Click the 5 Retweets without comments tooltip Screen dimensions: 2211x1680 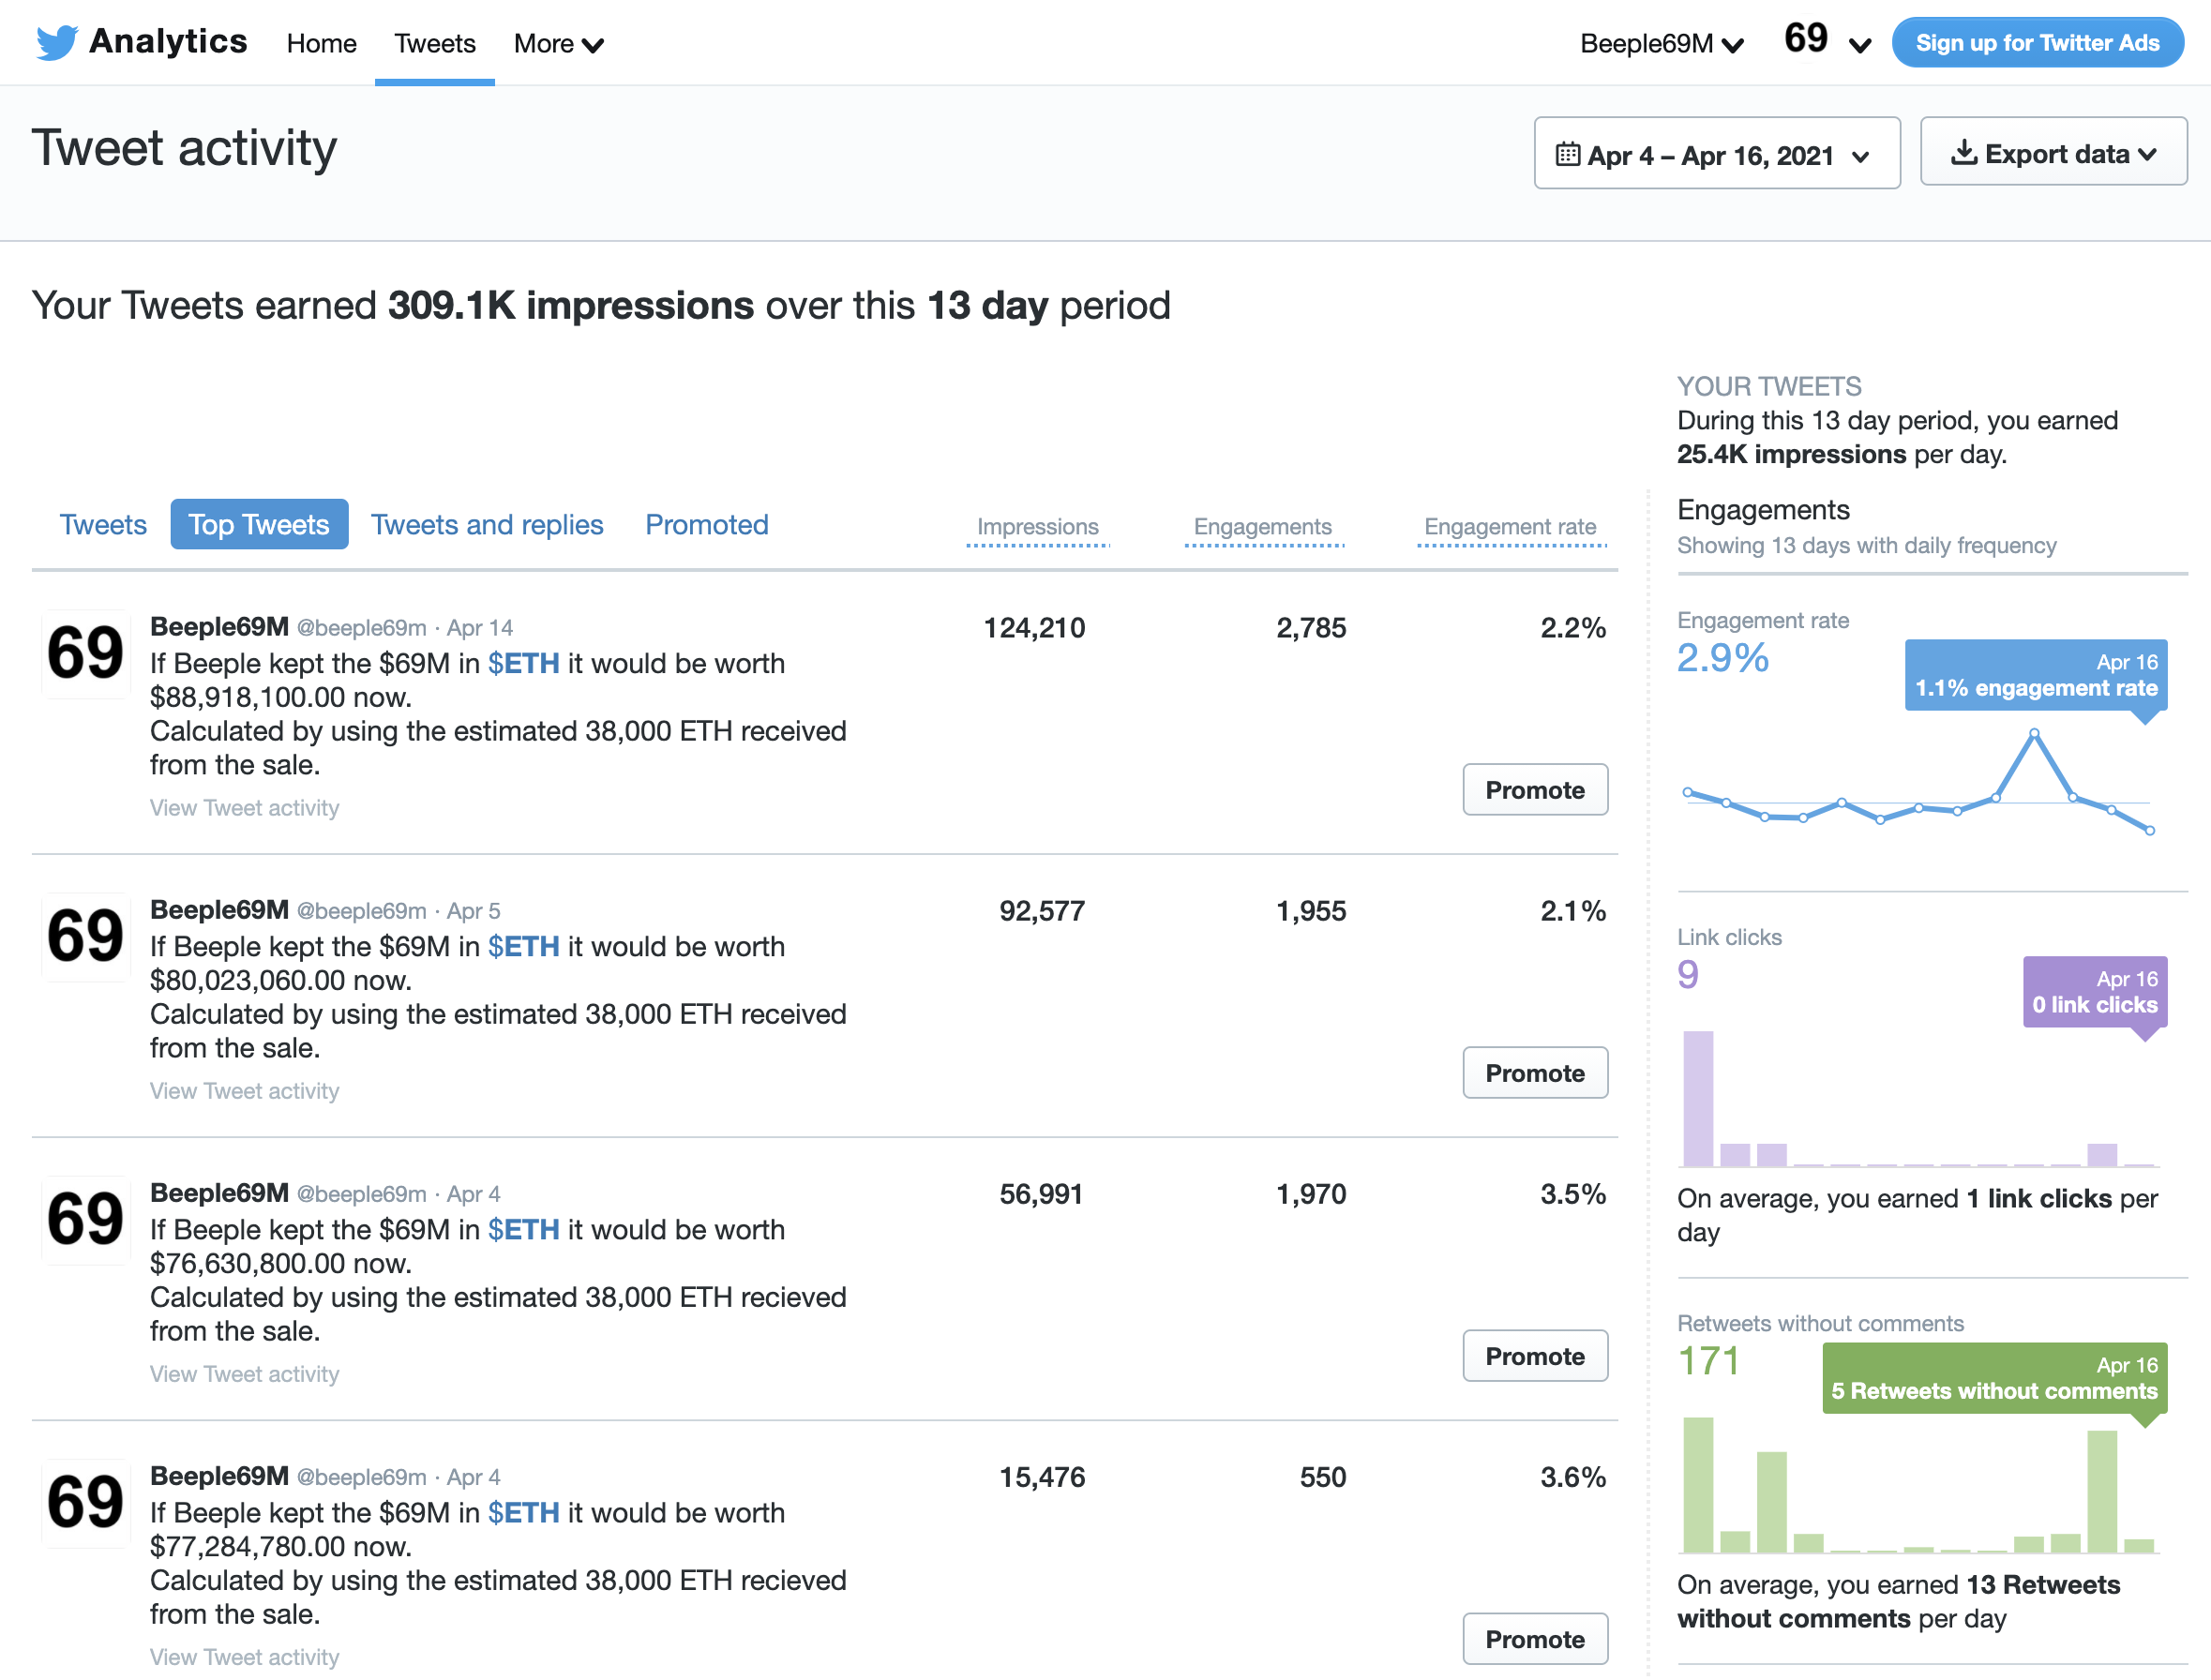(1994, 1378)
